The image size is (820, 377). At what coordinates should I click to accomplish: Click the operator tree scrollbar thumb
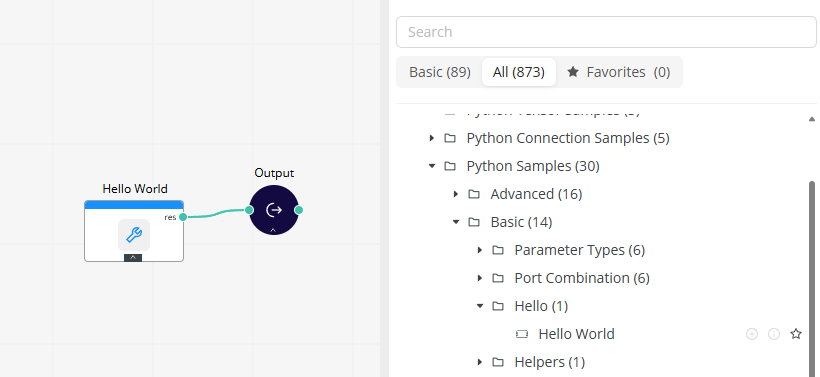(x=812, y=279)
